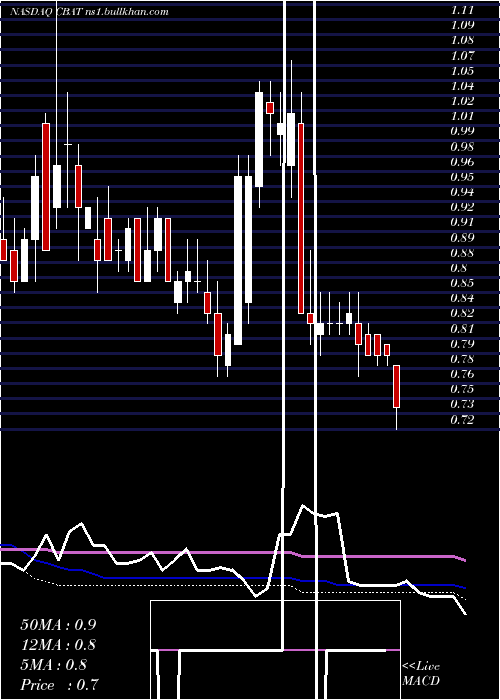Click the 0.99 price axis label
This screenshot has width=500, height=700.
tap(462, 131)
